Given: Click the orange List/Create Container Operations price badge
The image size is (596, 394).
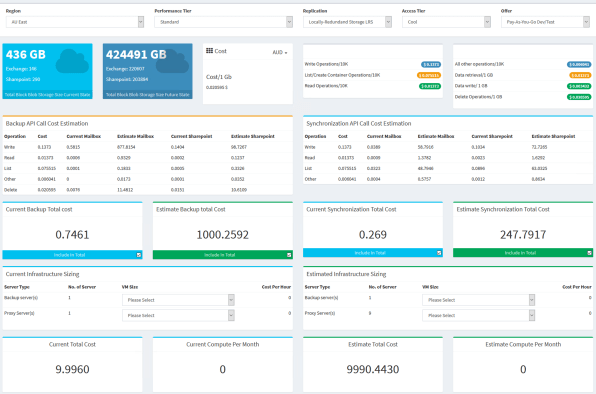Looking at the screenshot, I should [x=429, y=75].
